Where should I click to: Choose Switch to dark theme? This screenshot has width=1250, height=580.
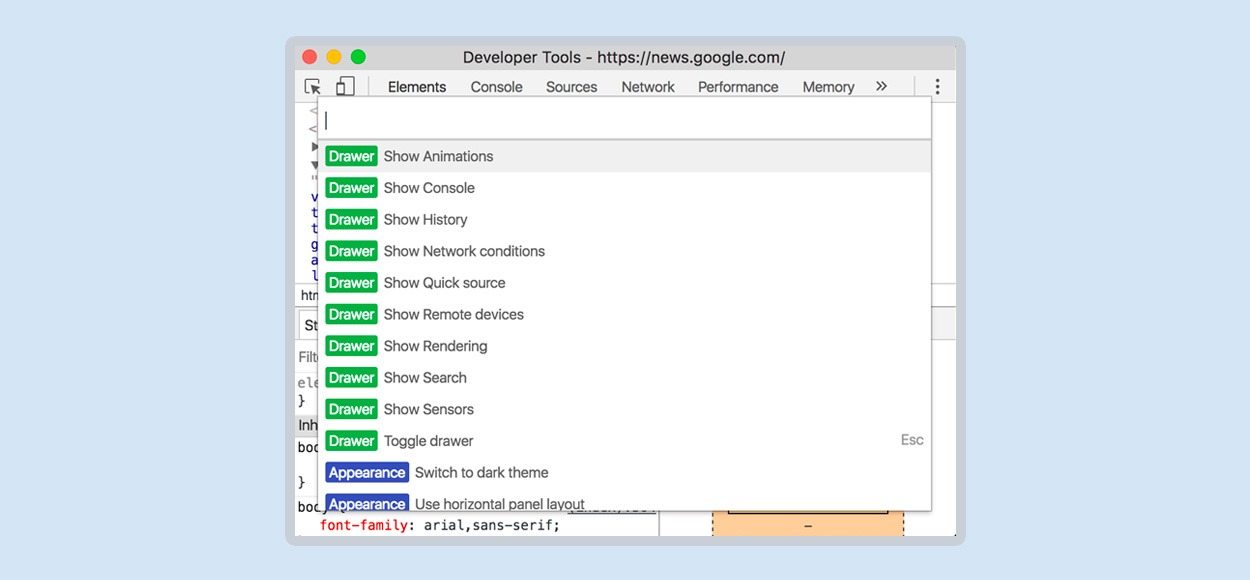click(x=625, y=473)
